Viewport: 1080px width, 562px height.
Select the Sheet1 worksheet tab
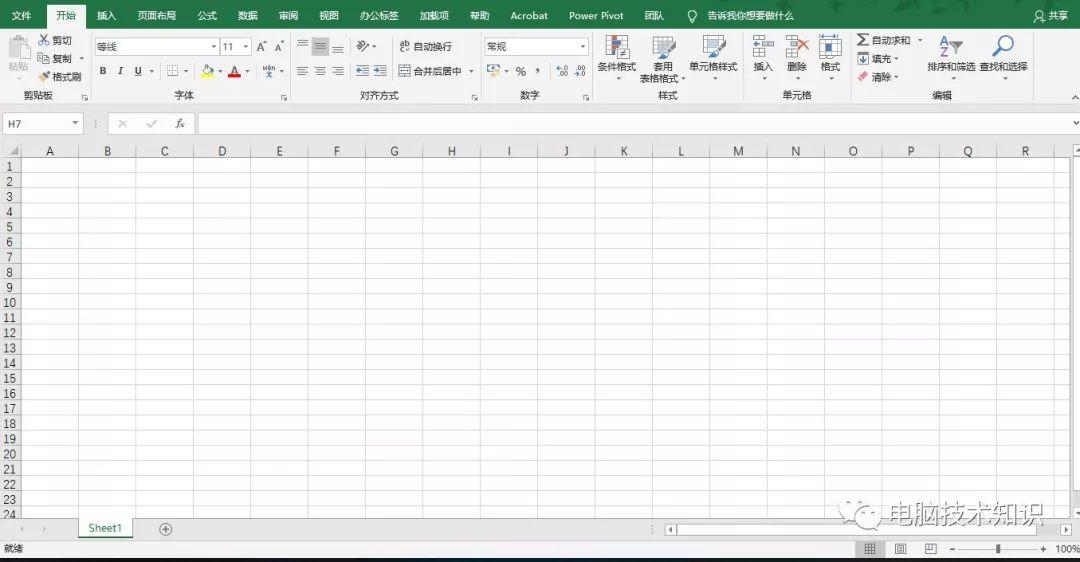[x=105, y=528]
